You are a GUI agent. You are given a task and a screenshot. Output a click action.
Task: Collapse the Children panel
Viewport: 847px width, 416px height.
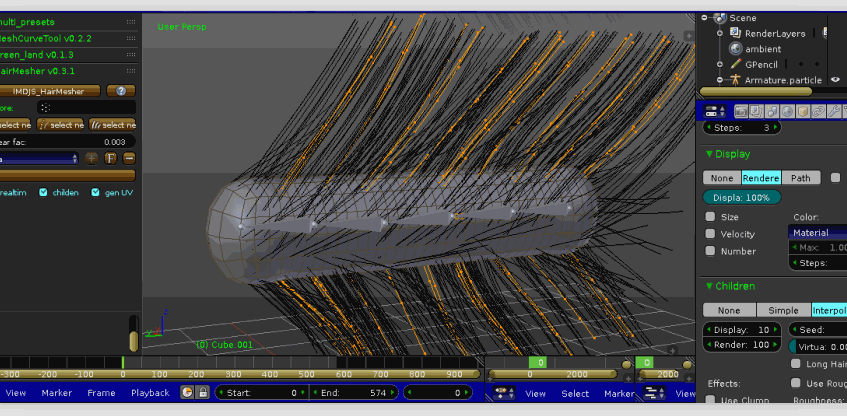[730, 286]
